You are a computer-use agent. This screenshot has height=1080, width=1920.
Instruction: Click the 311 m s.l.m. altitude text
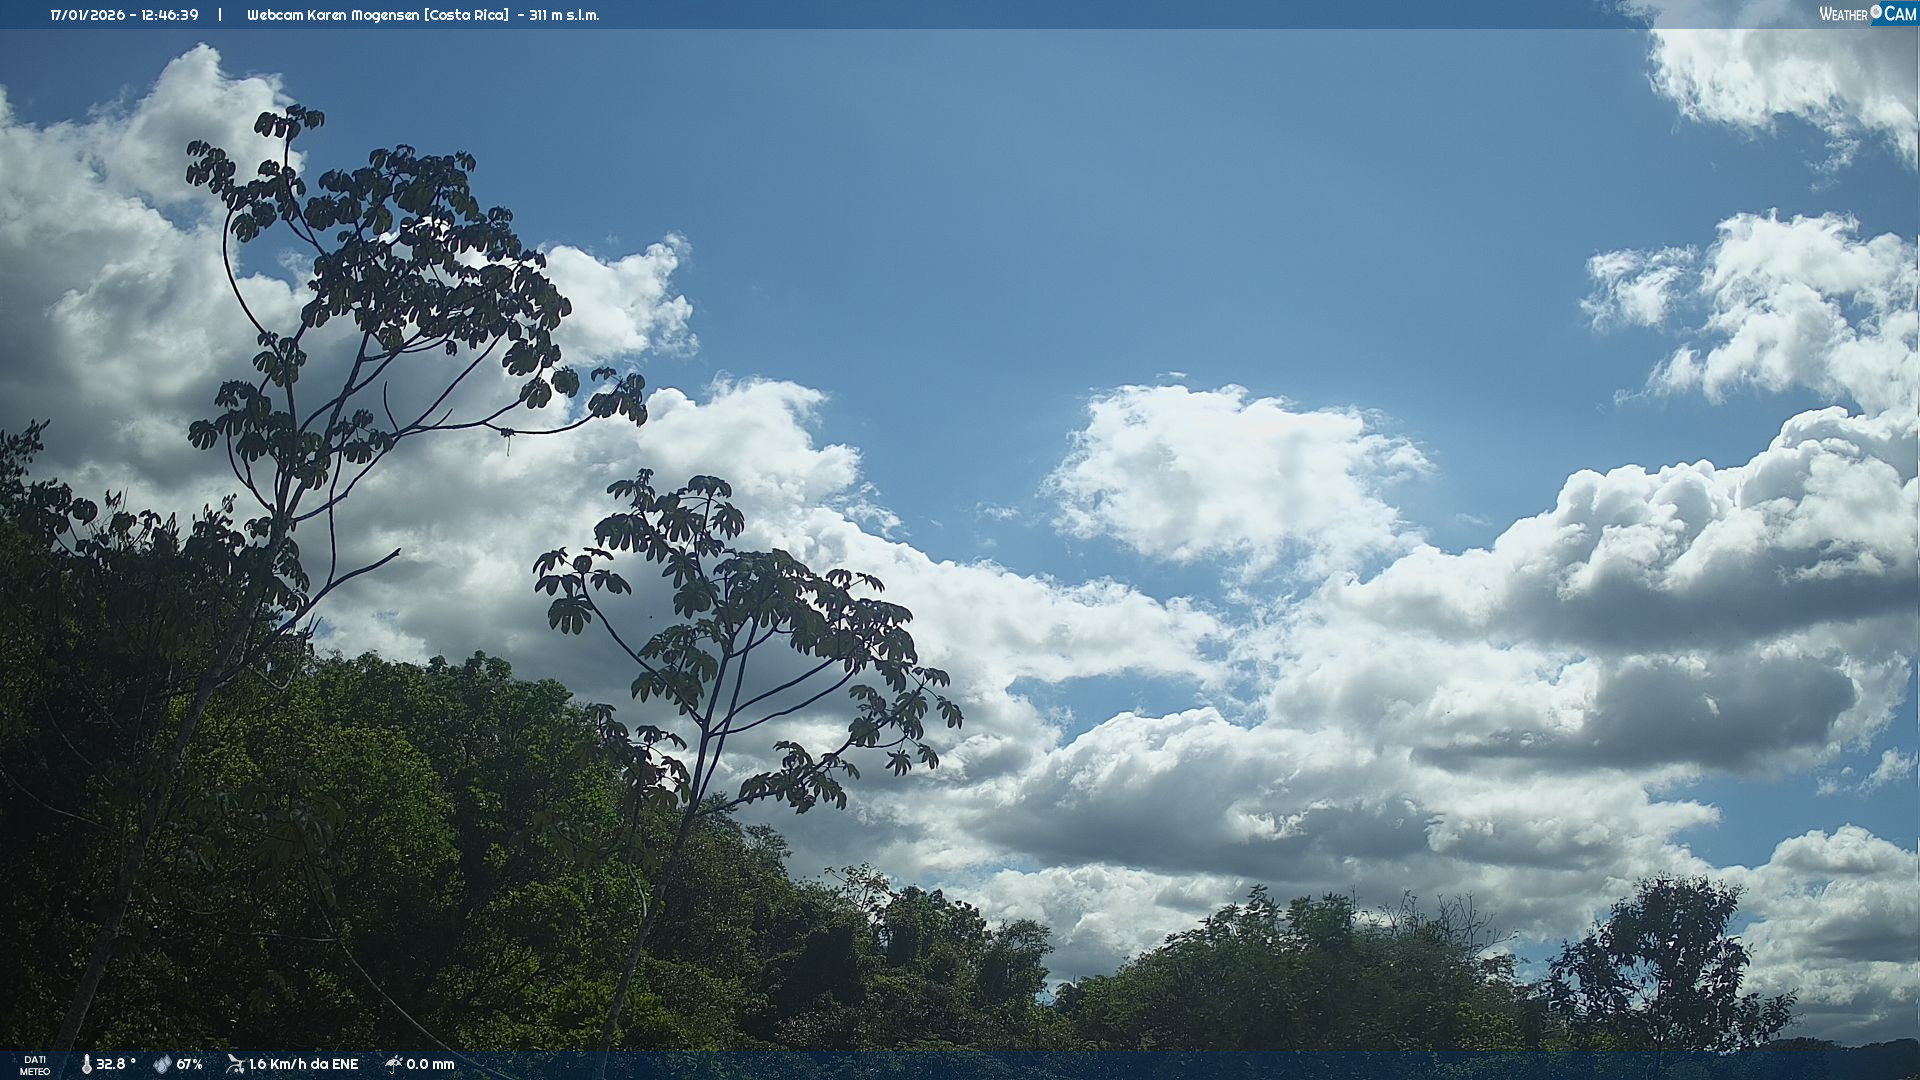[564, 15]
